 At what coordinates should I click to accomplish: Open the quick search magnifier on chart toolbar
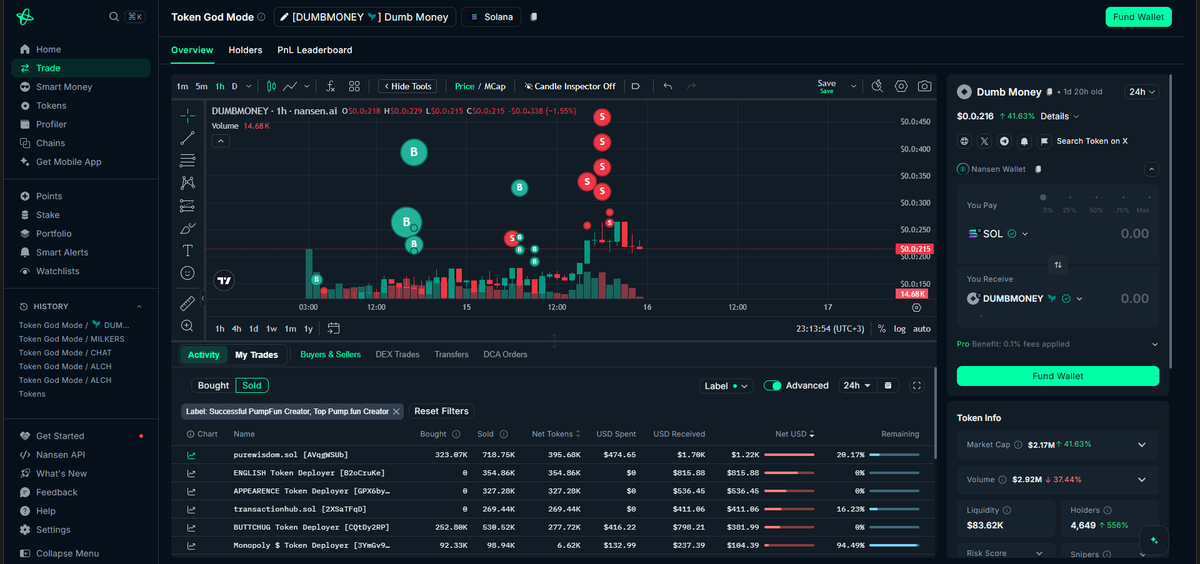tap(877, 86)
